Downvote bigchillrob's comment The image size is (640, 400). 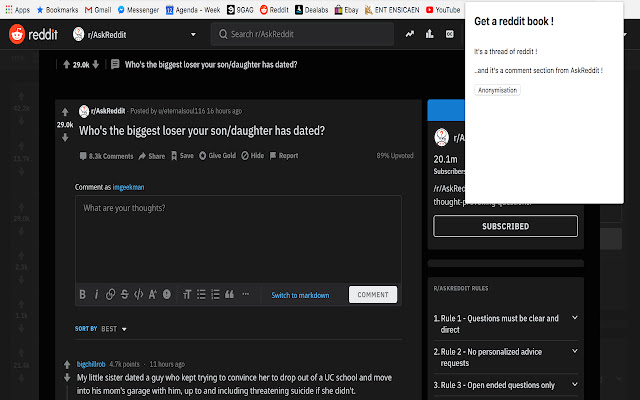pos(67,378)
